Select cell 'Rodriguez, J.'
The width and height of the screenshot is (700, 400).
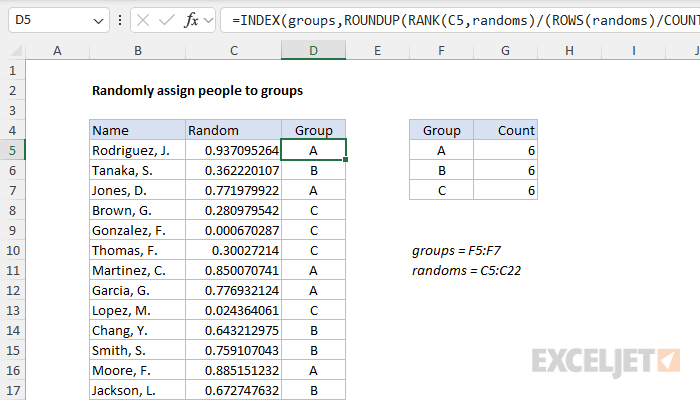coord(138,150)
